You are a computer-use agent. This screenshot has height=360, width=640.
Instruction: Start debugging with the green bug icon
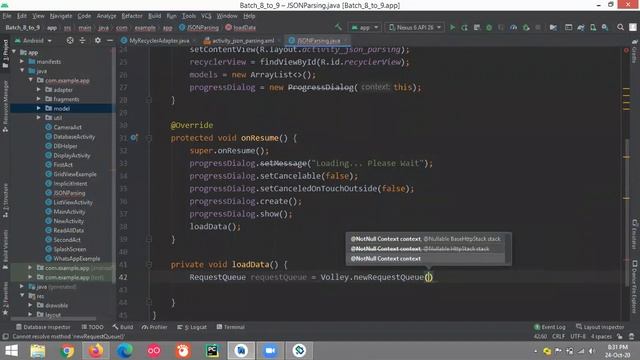pos(489,27)
